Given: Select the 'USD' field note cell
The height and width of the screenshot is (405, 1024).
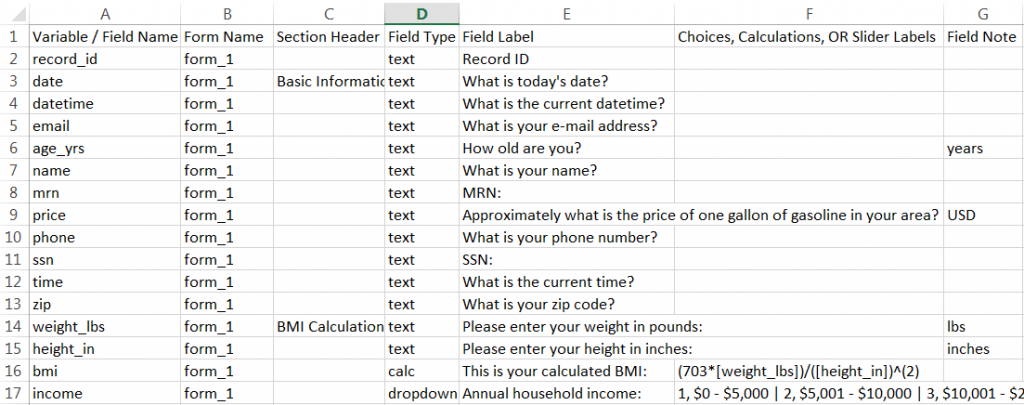Looking at the screenshot, I should 982,215.
